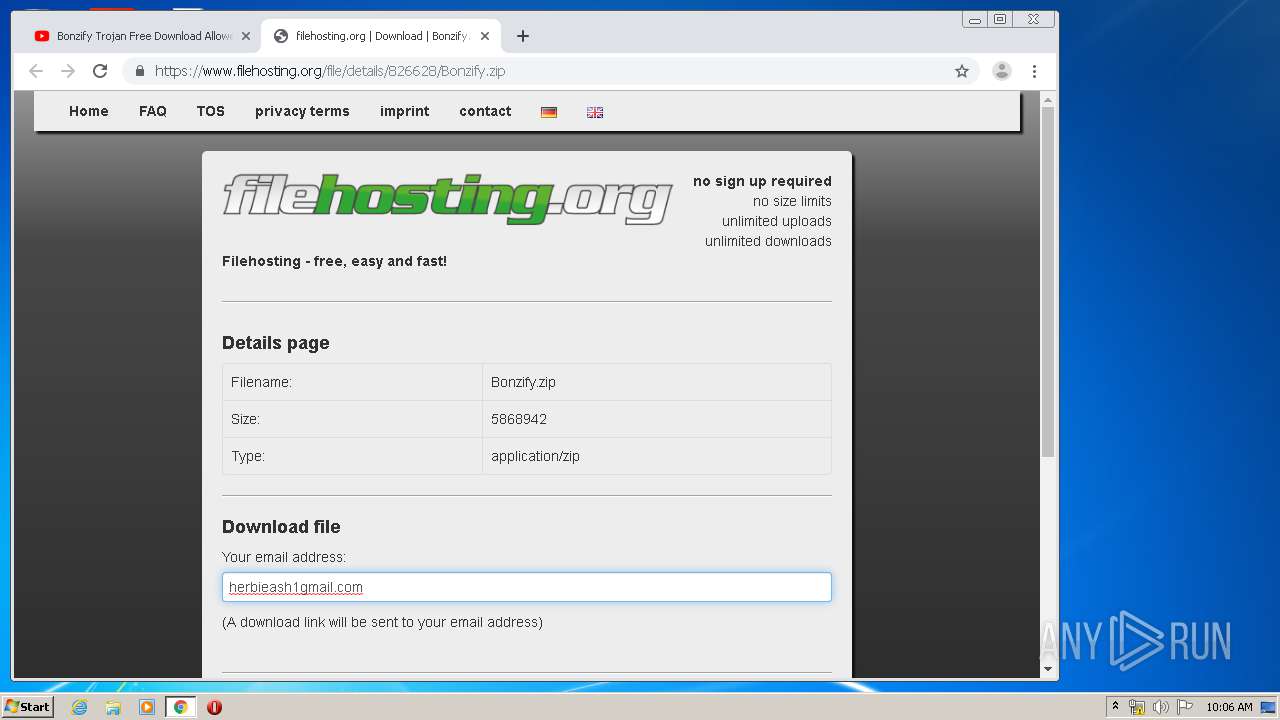Open the Chrome profile avatar
This screenshot has height=720, width=1280.
tap(1002, 71)
